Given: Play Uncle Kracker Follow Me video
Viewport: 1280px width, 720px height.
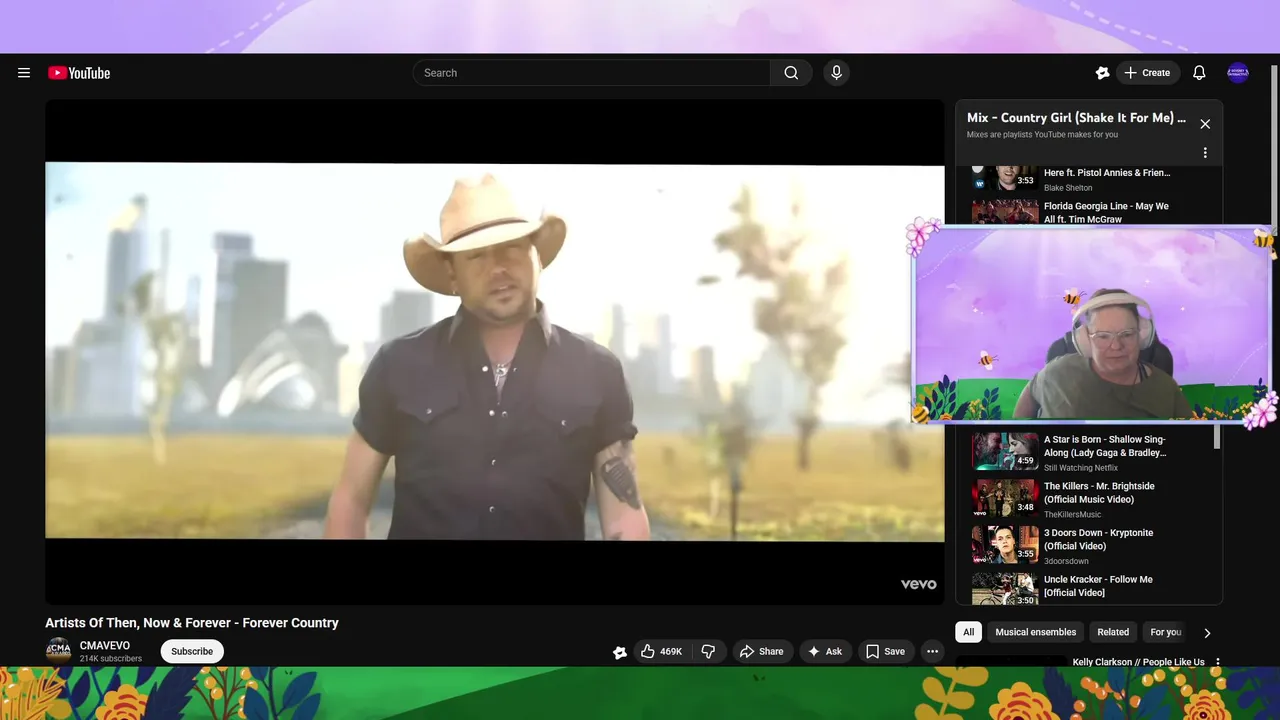Looking at the screenshot, I should pyautogui.click(x=1098, y=586).
